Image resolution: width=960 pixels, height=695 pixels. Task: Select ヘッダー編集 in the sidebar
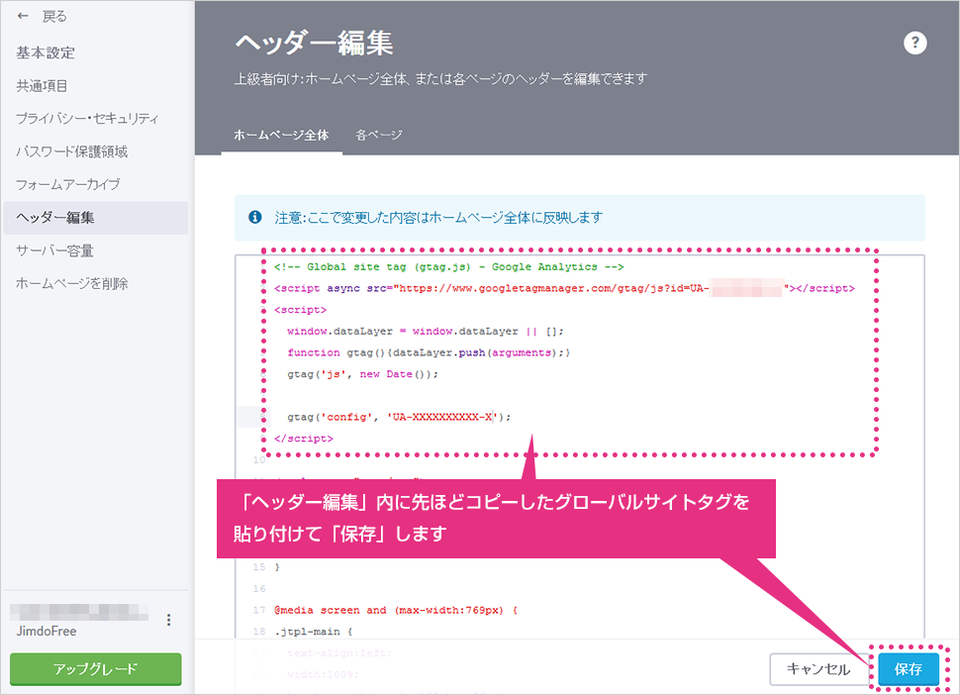(x=96, y=217)
